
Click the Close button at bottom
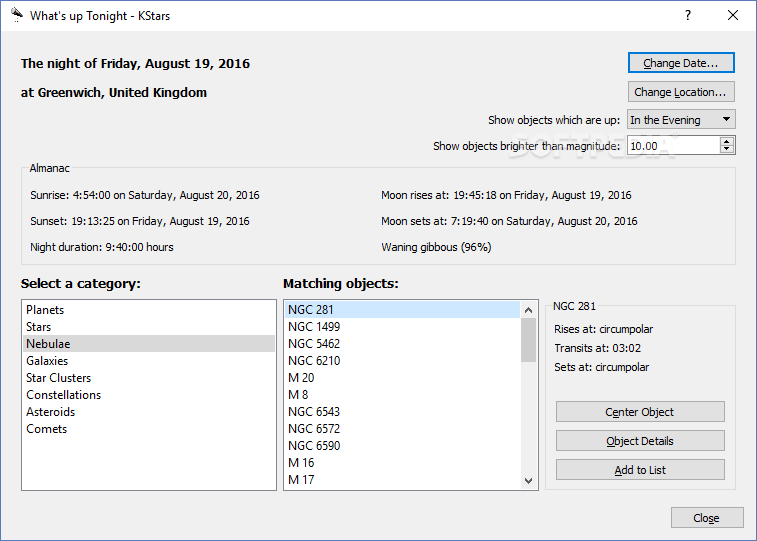click(707, 518)
